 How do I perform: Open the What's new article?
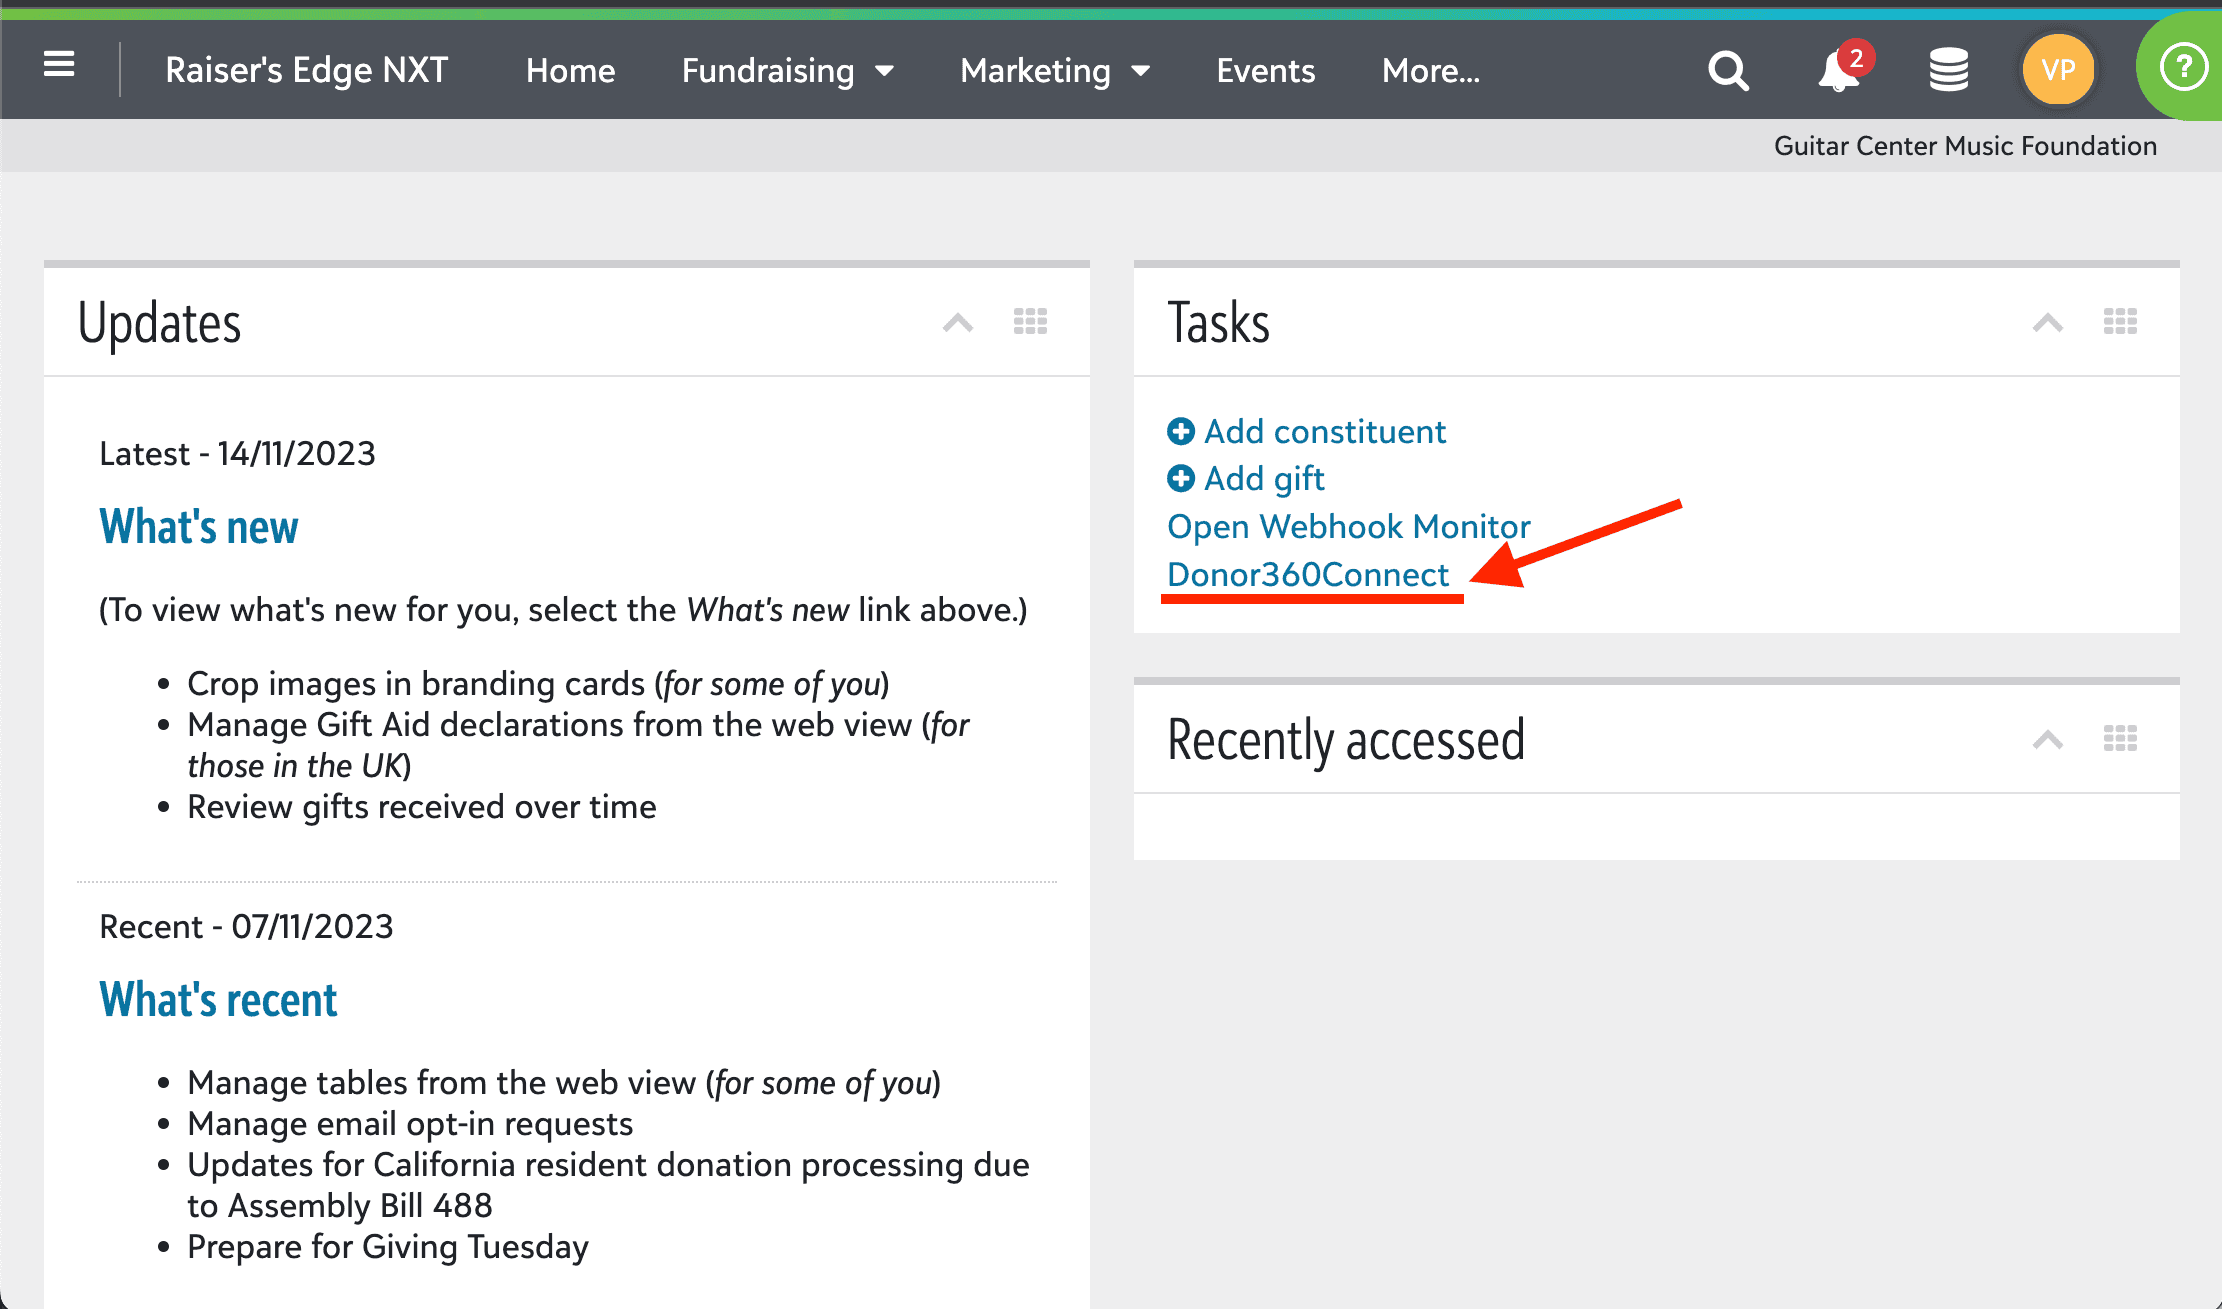tap(198, 526)
